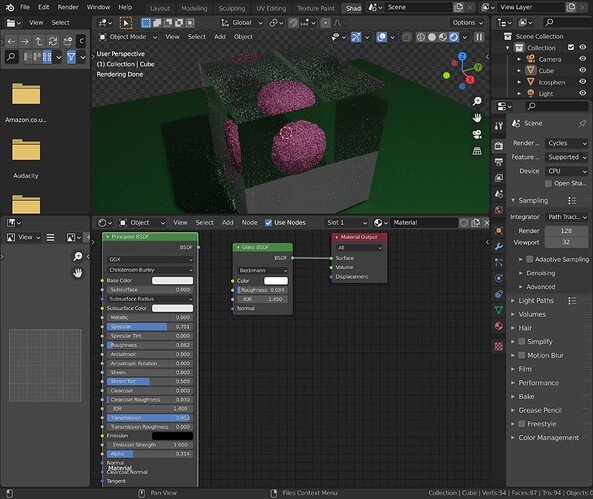Click the Transmission slider on Principled BSDF
The width and height of the screenshot is (593, 499).
point(150,418)
